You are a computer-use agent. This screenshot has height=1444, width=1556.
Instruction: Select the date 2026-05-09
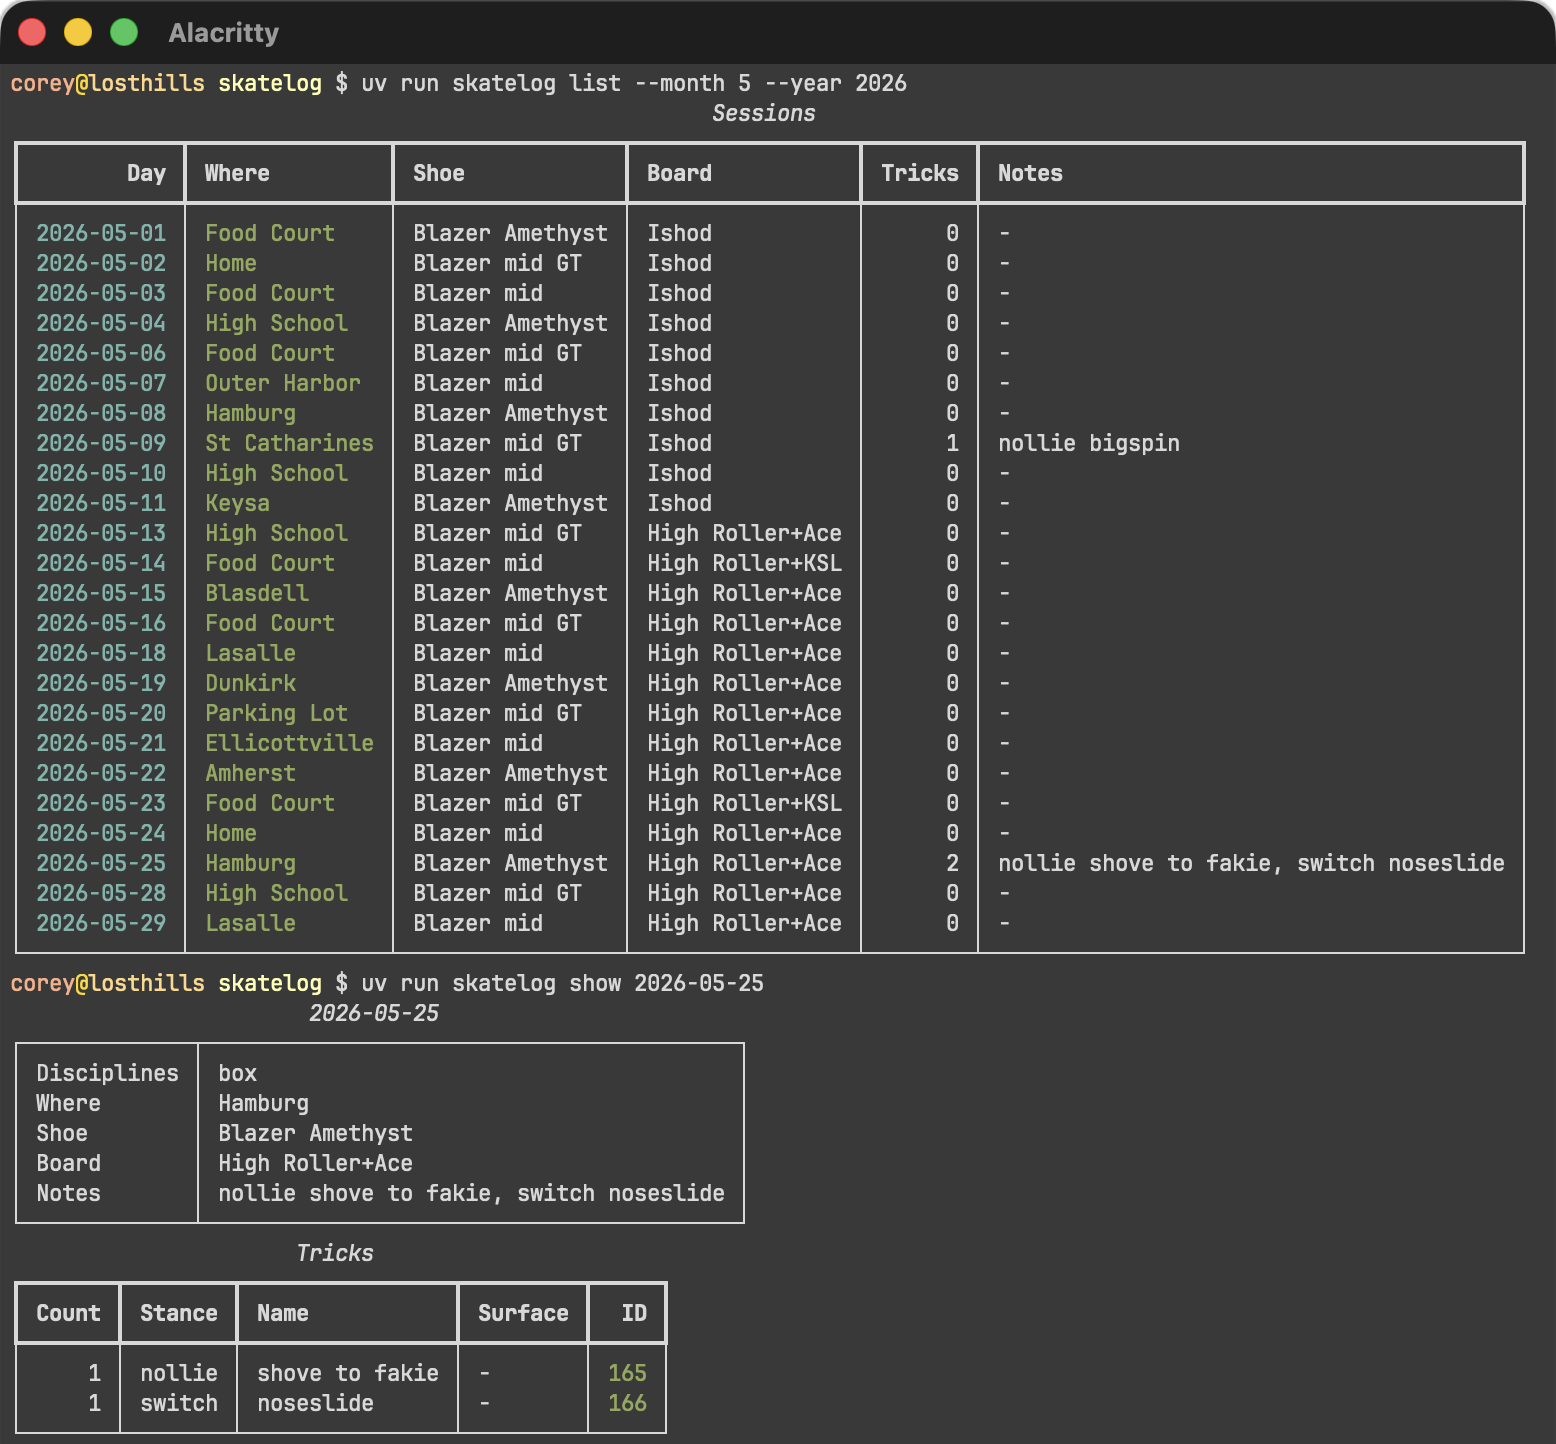[x=101, y=443]
